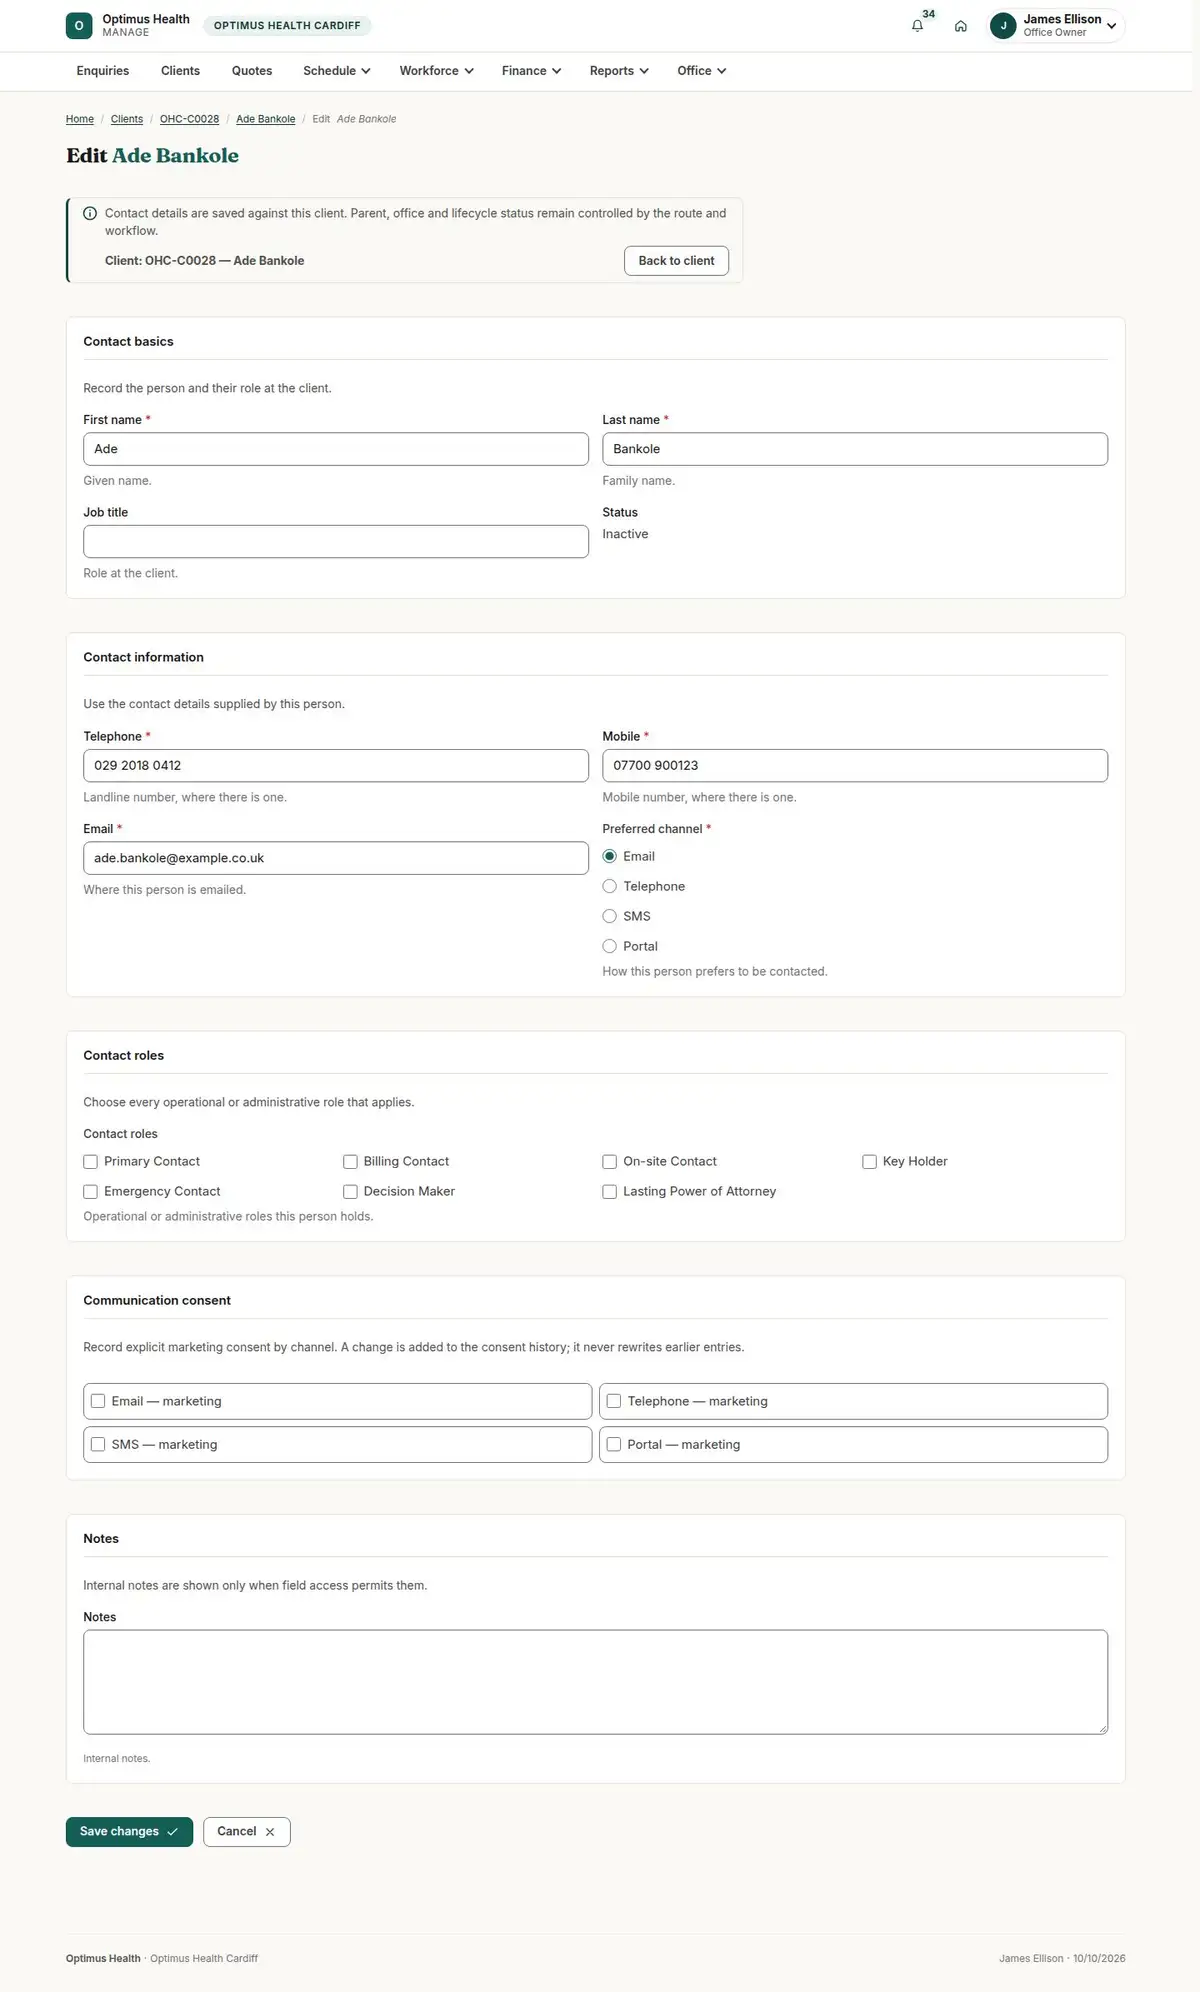
Task: Open the Enquiries section
Action: point(103,71)
